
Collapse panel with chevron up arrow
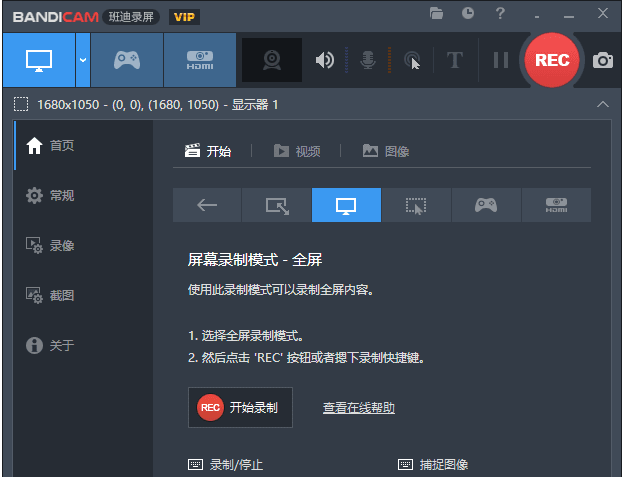click(603, 104)
